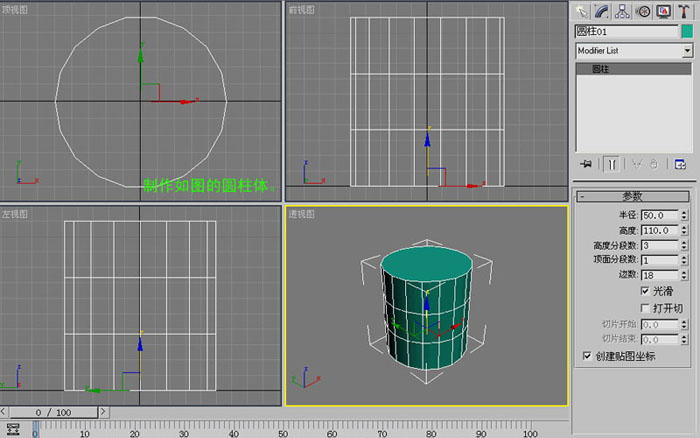Click the 顶面分段数 field
The image size is (700, 438).
659,260
